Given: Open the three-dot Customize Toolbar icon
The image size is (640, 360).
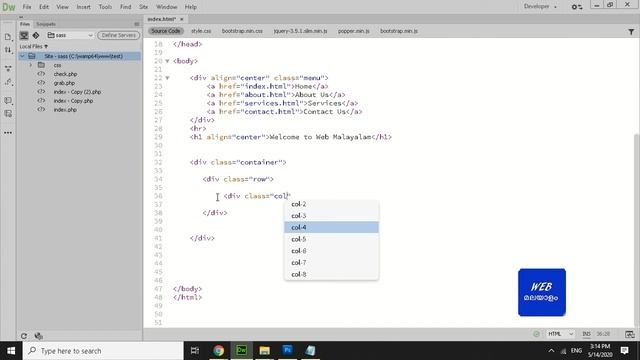Looking at the screenshot, I should (x=8, y=133).
